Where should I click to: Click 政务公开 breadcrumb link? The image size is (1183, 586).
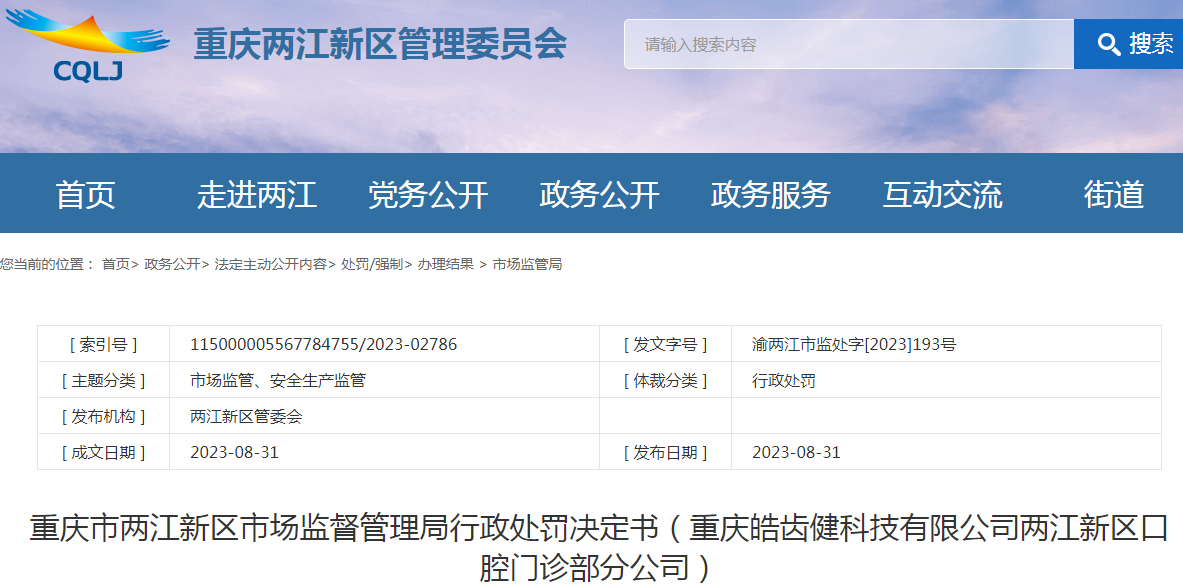pos(172,264)
